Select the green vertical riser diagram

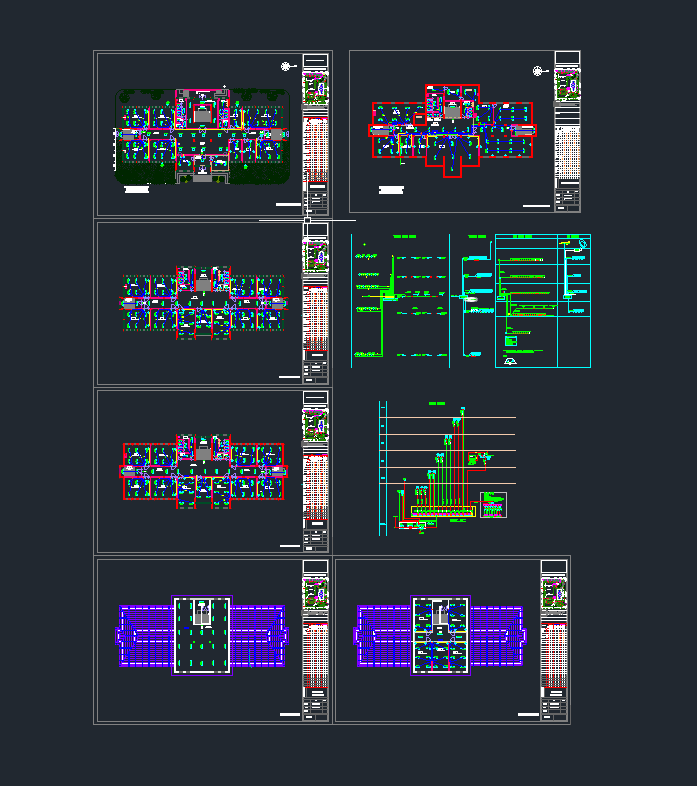coord(400,301)
